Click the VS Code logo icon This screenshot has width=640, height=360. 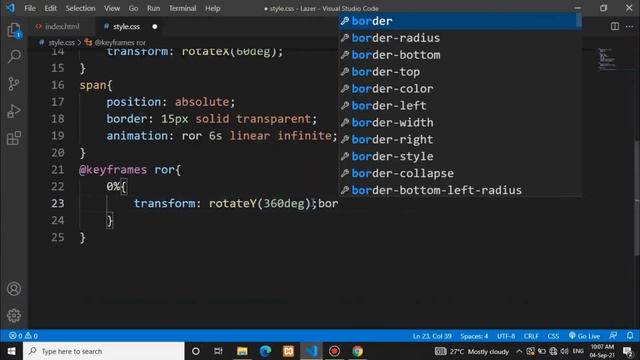pos(10,8)
